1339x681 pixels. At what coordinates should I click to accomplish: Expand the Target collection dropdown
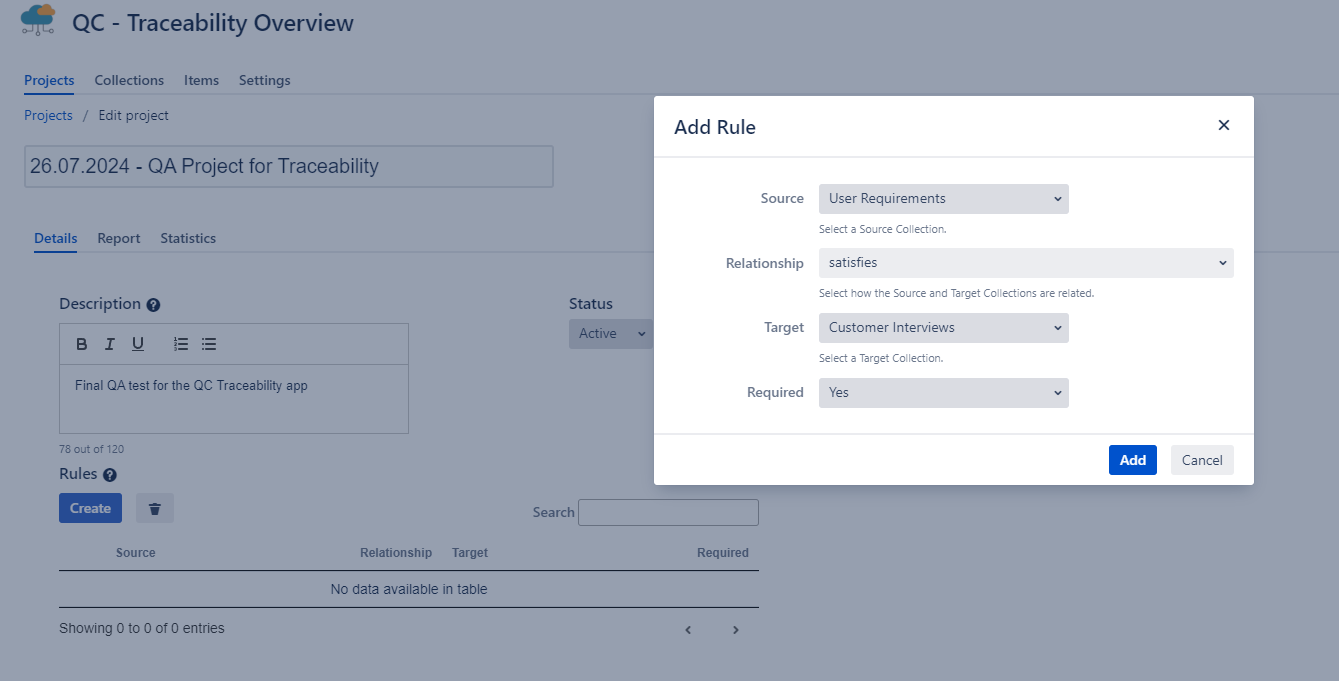point(943,328)
